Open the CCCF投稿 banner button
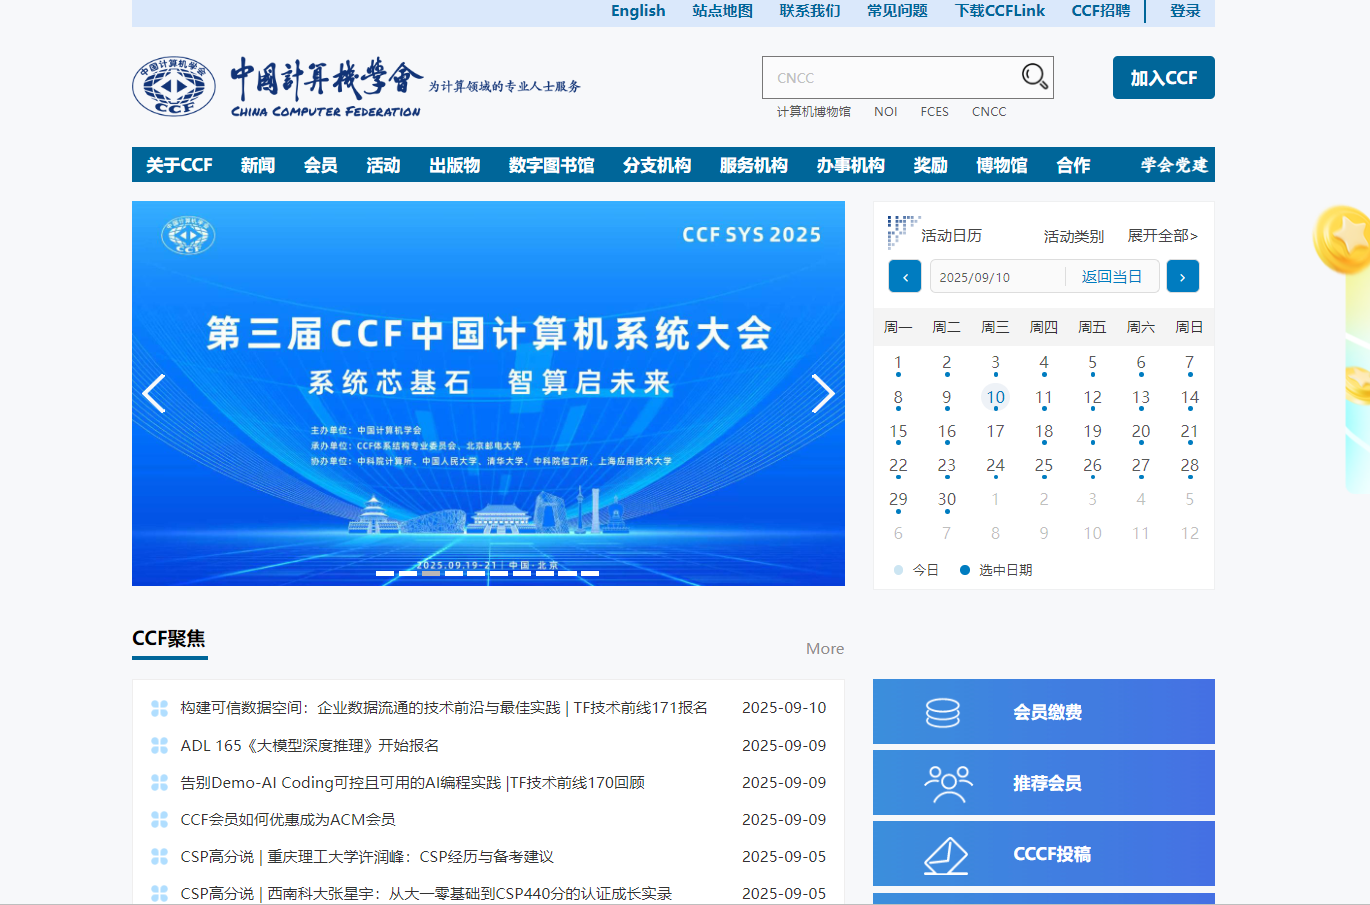1370x905 pixels. tap(1044, 854)
